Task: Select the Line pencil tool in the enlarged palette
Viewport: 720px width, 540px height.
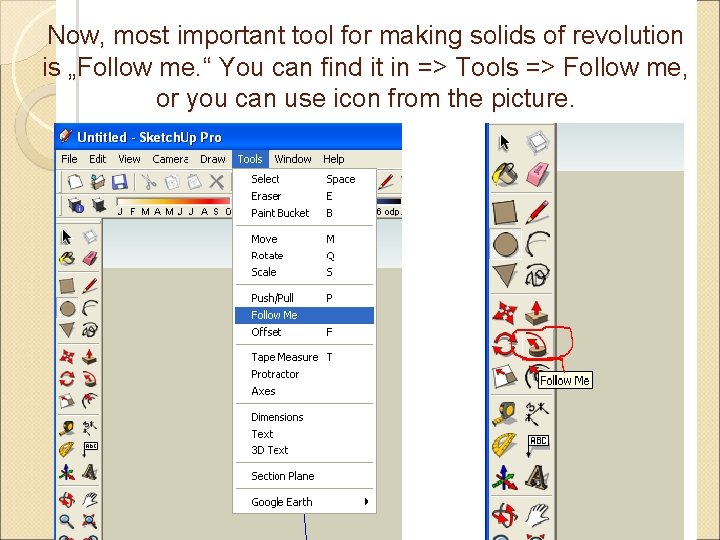Action: click(x=537, y=212)
